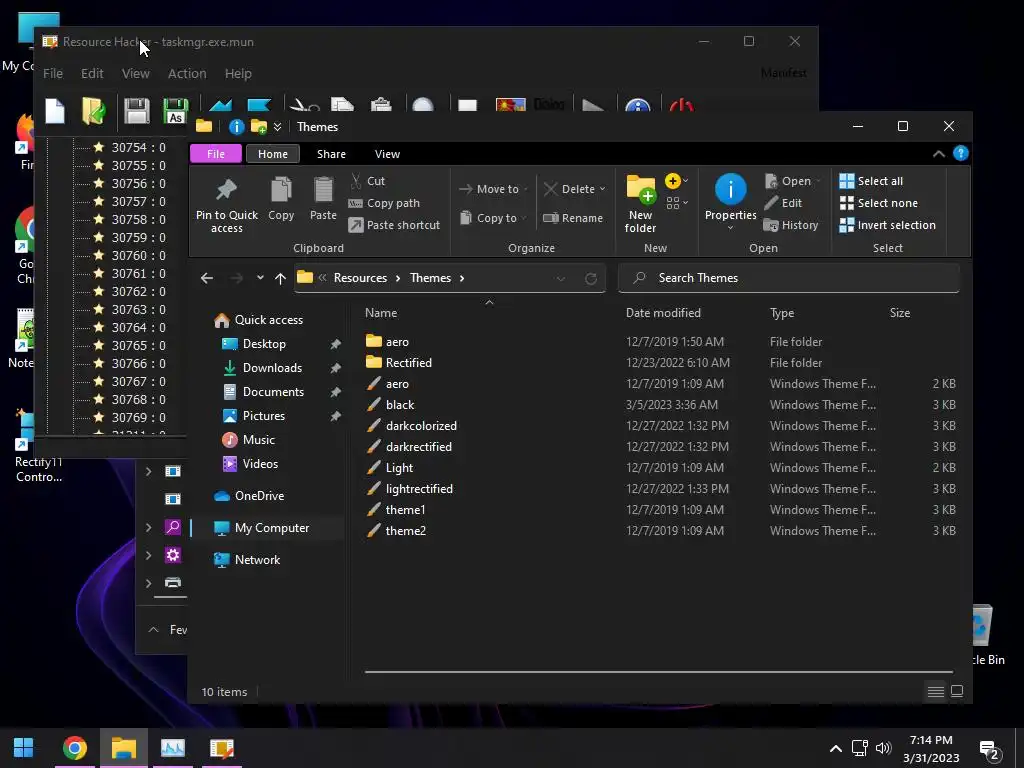Image resolution: width=1024 pixels, height=768 pixels.
Task: Open the Delete dropdown arrow
Action: 602,189
